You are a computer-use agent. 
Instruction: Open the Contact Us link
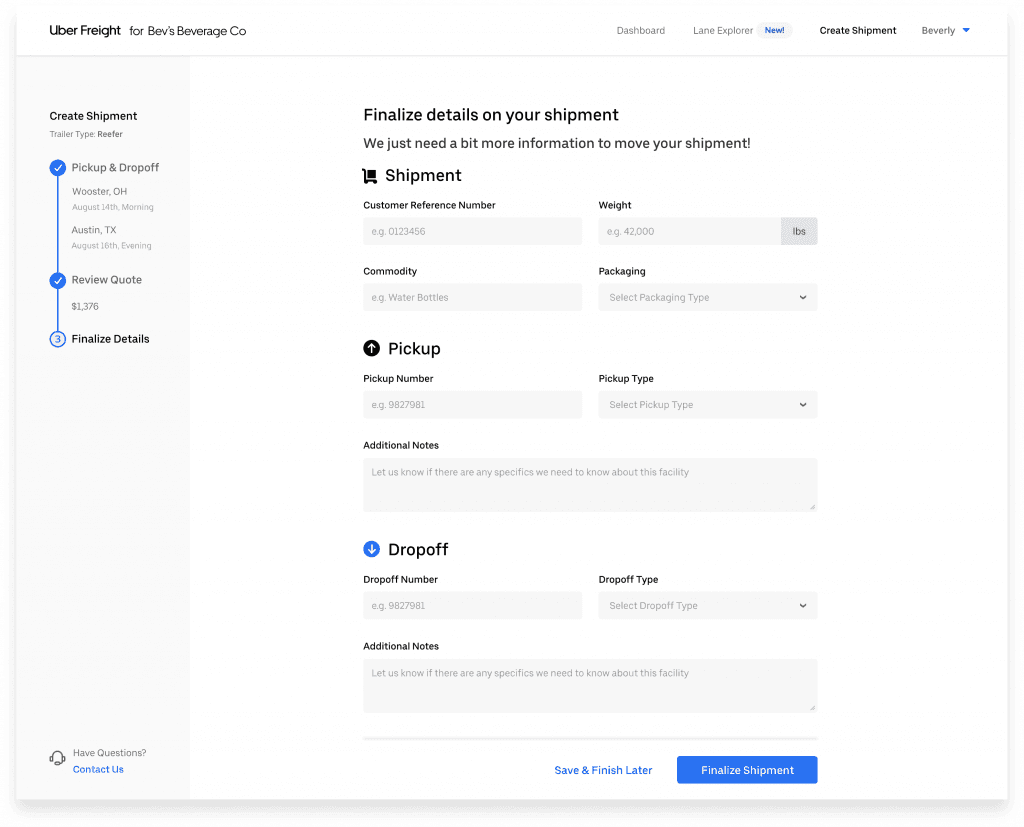tap(98, 769)
